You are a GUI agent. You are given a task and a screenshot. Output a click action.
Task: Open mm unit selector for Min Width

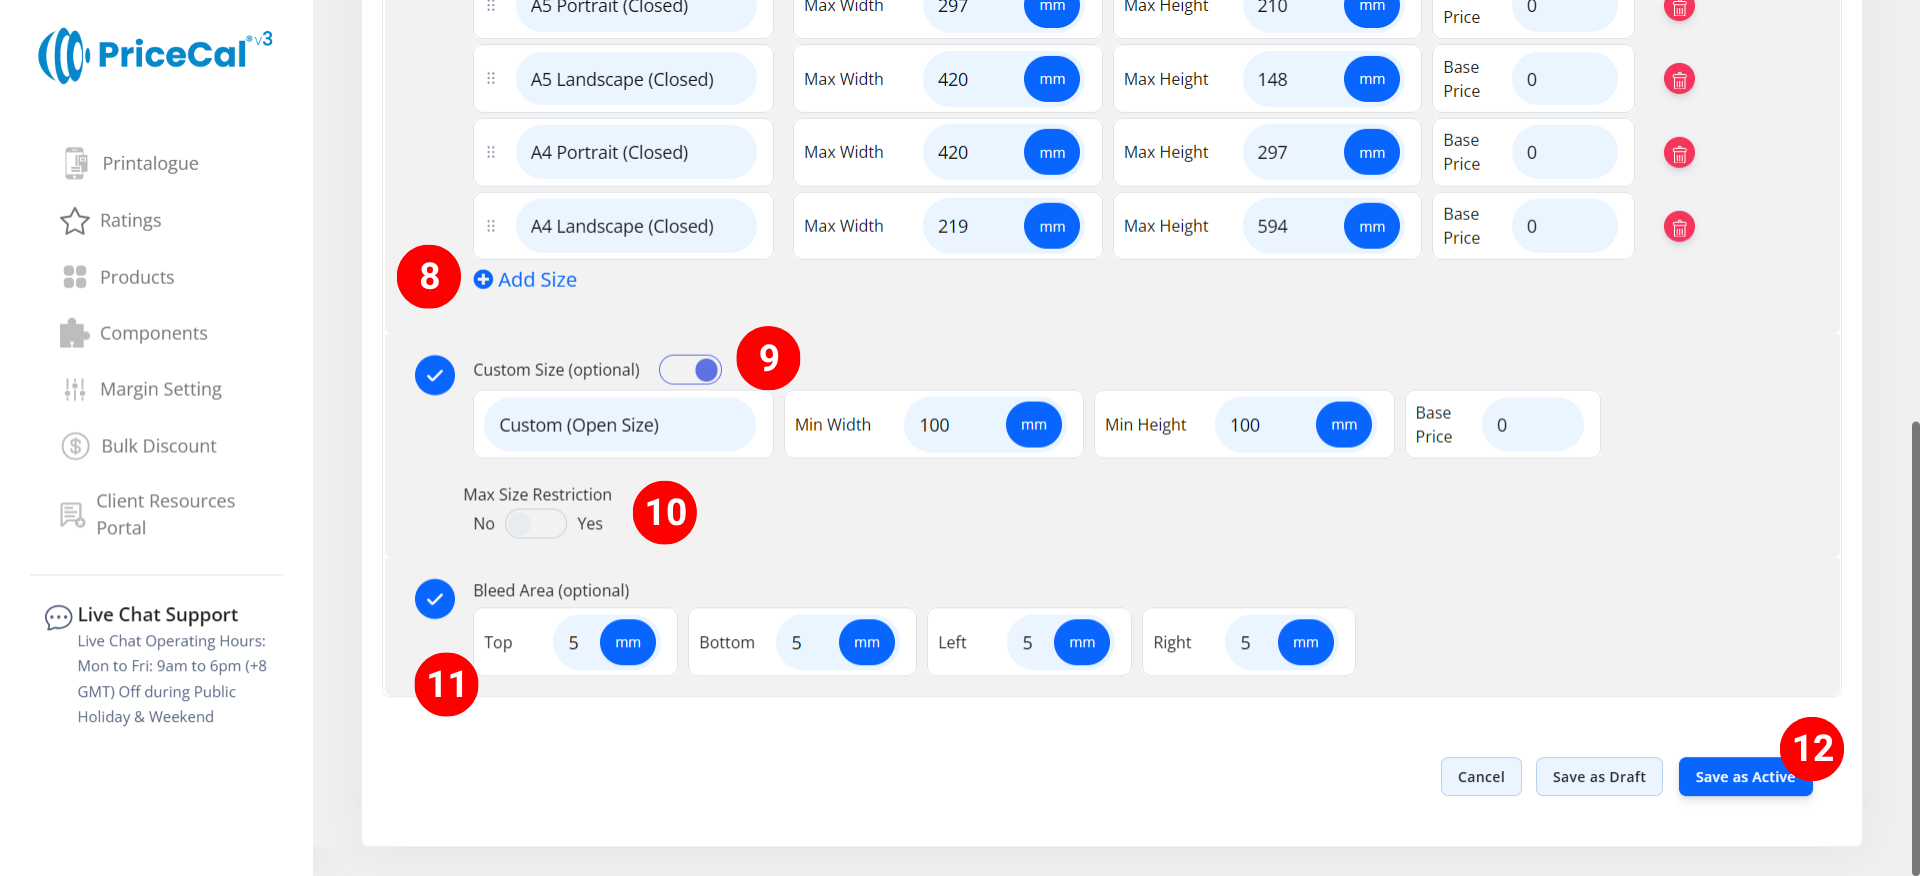(x=1033, y=425)
